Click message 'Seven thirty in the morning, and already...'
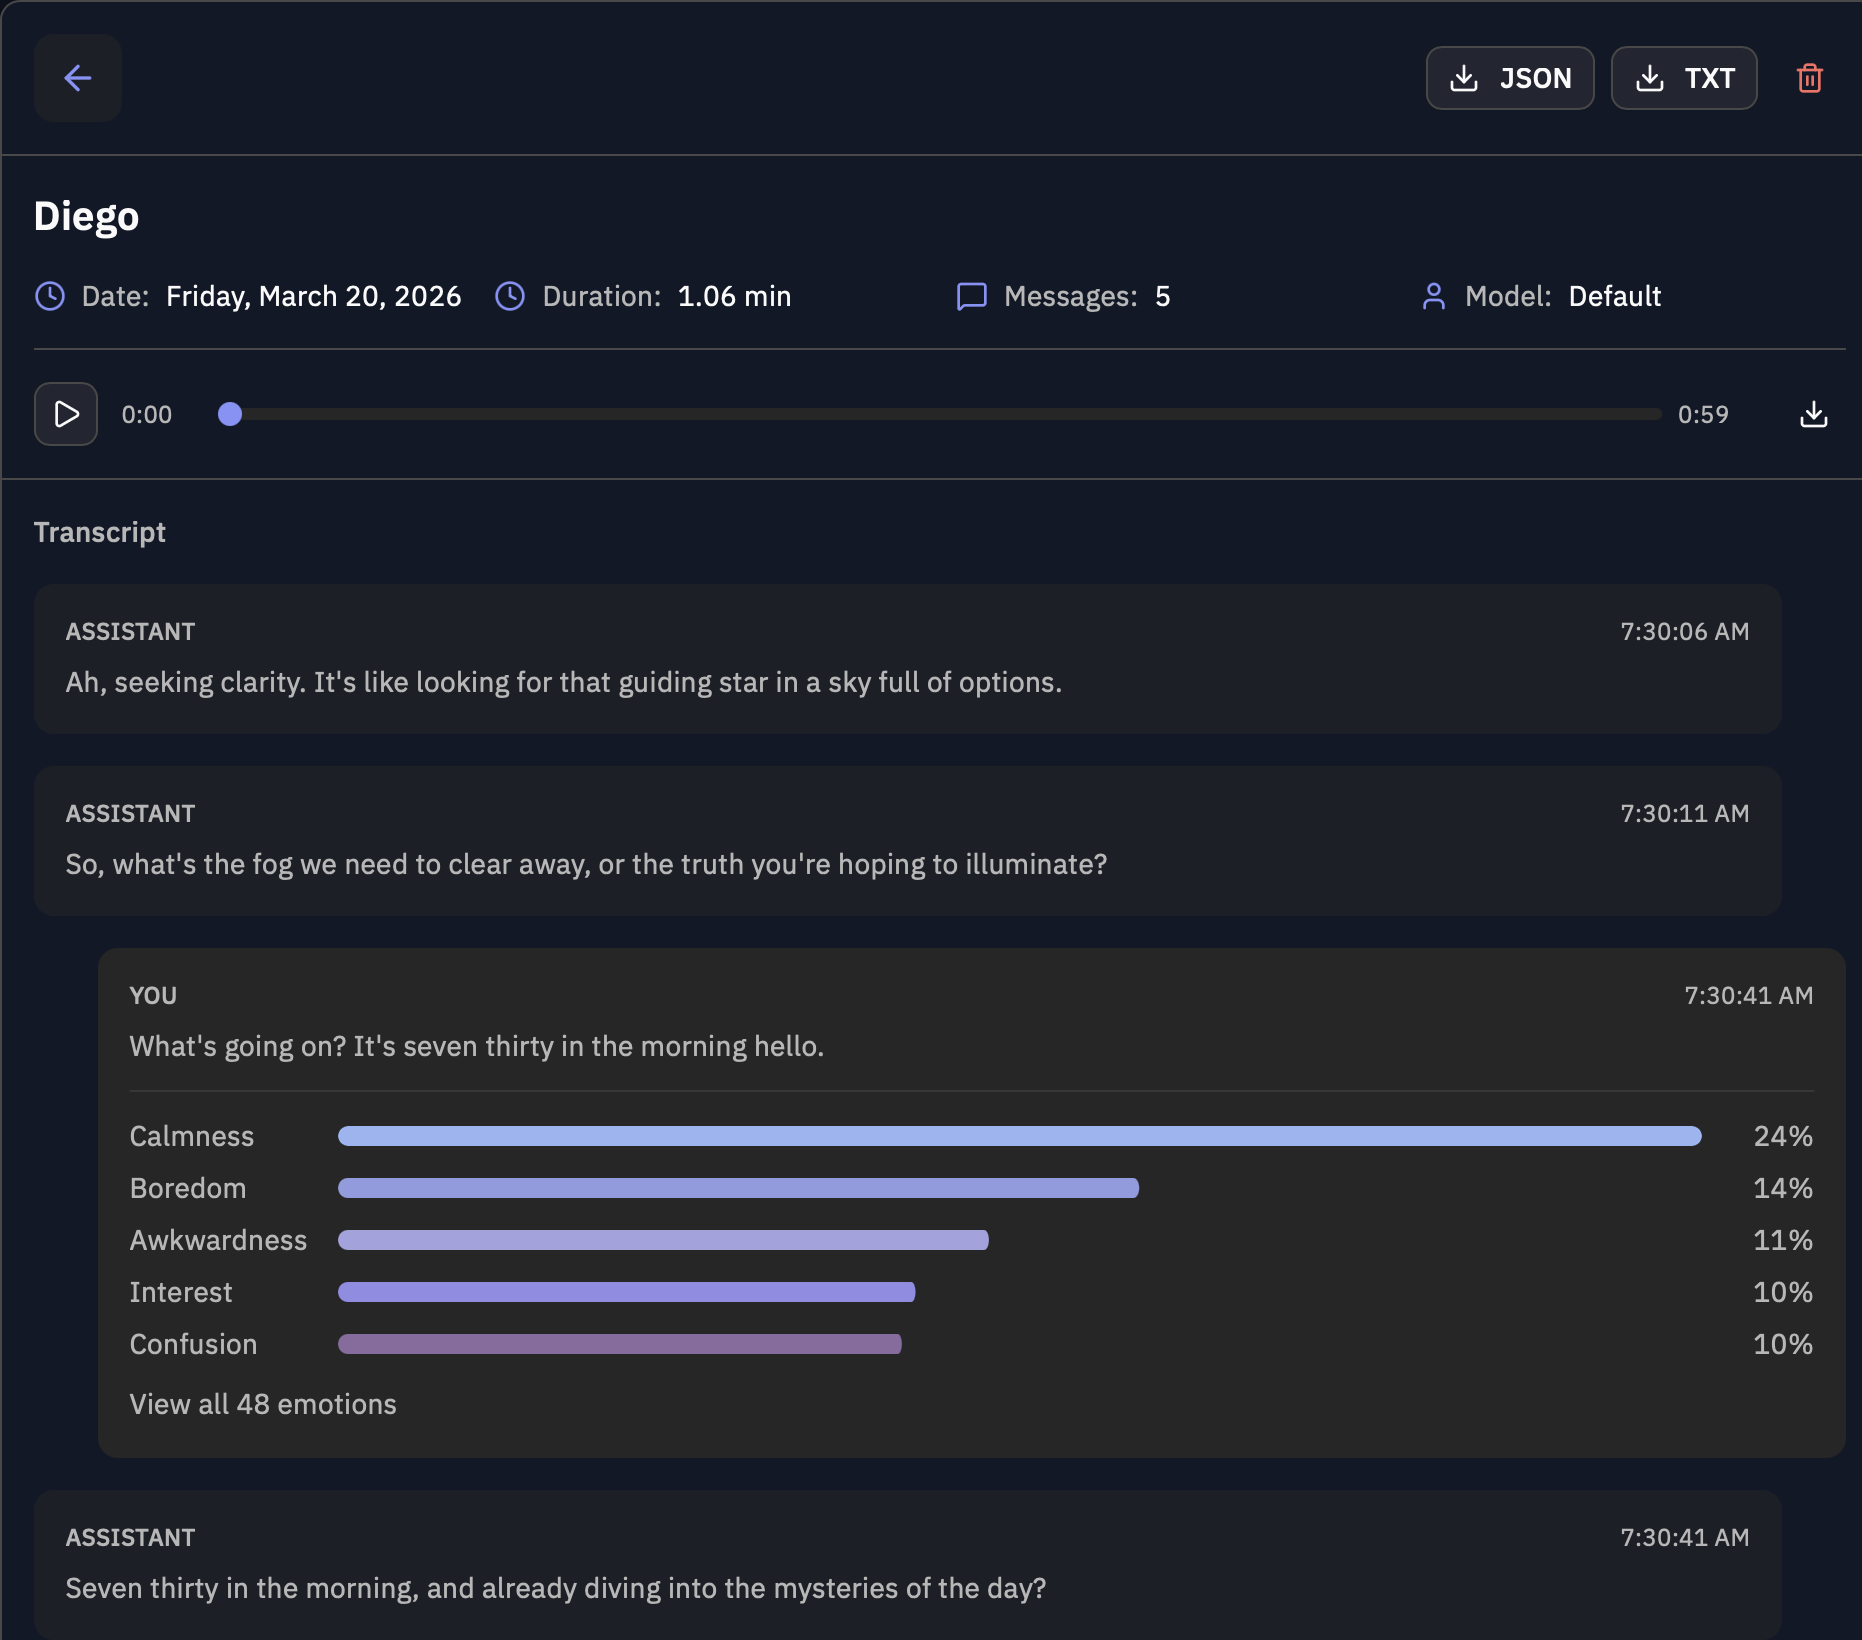The height and width of the screenshot is (1640, 1862). click(556, 1588)
